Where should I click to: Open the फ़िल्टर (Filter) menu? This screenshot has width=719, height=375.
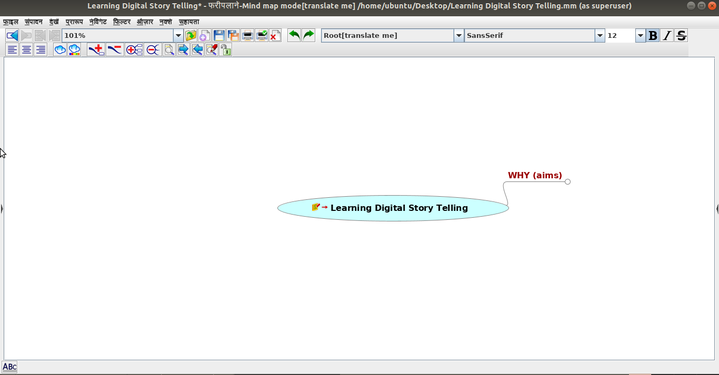pyautogui.click(x=122, y=22)
